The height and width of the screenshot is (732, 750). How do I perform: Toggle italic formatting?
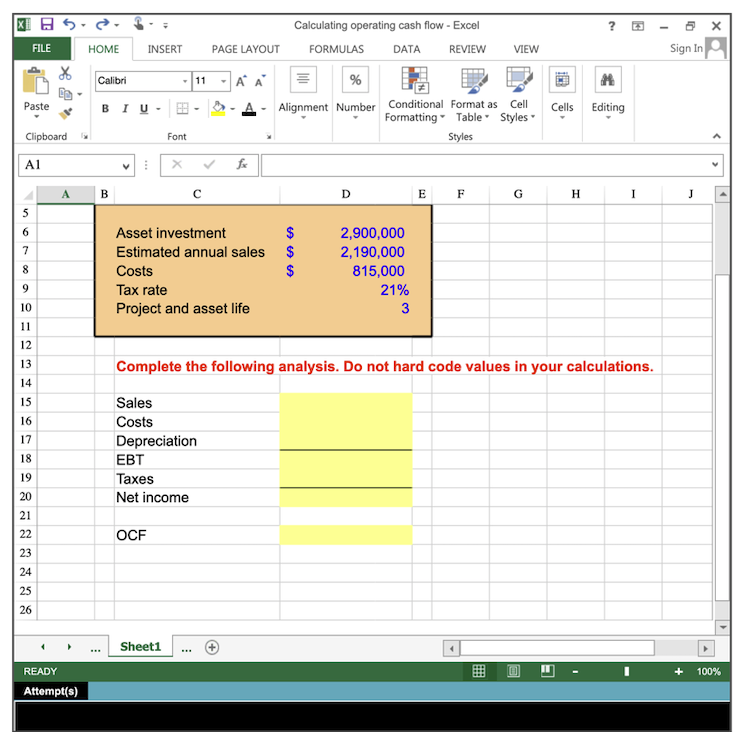[125, 109]
